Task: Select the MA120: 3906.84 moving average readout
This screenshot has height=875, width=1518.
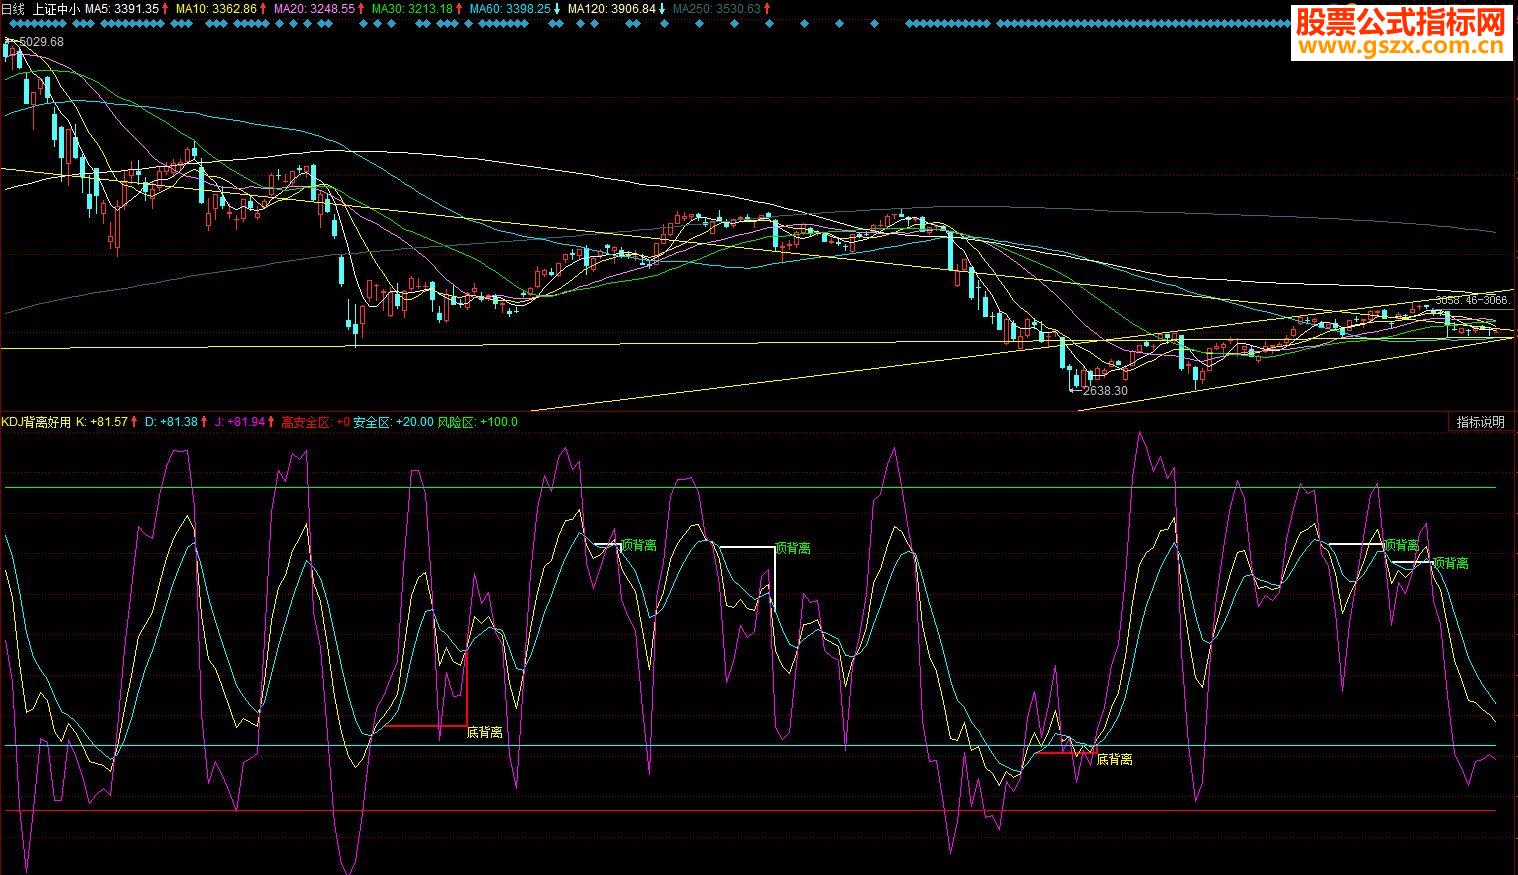Action: [x=611, y=8]
